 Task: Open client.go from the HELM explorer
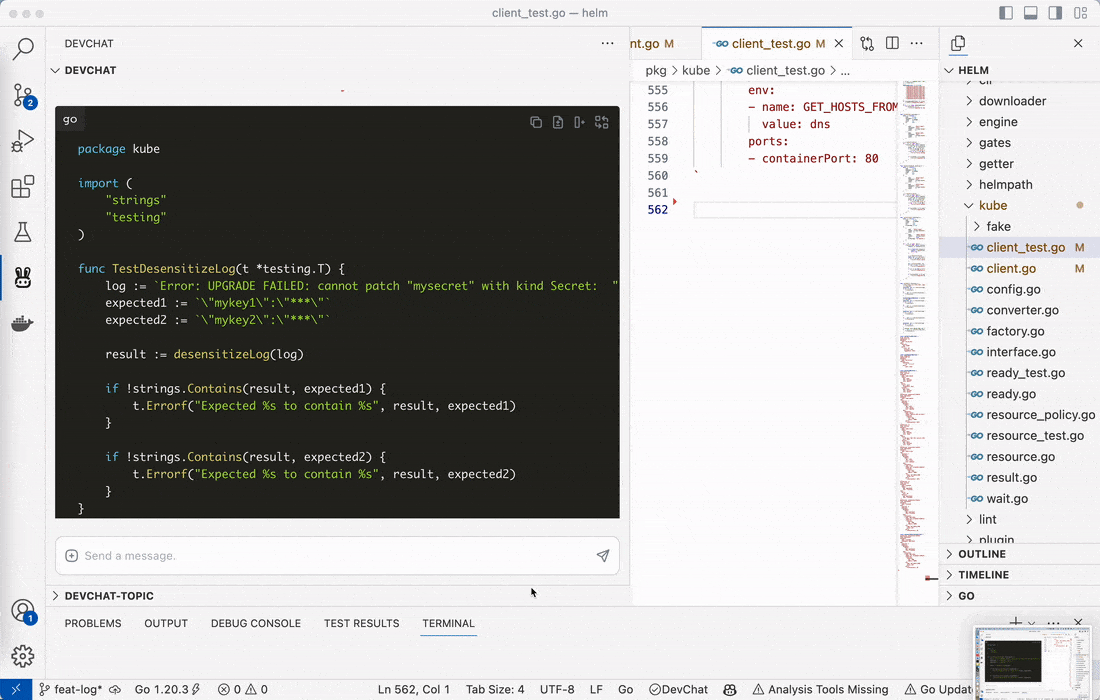(1014, 268)
